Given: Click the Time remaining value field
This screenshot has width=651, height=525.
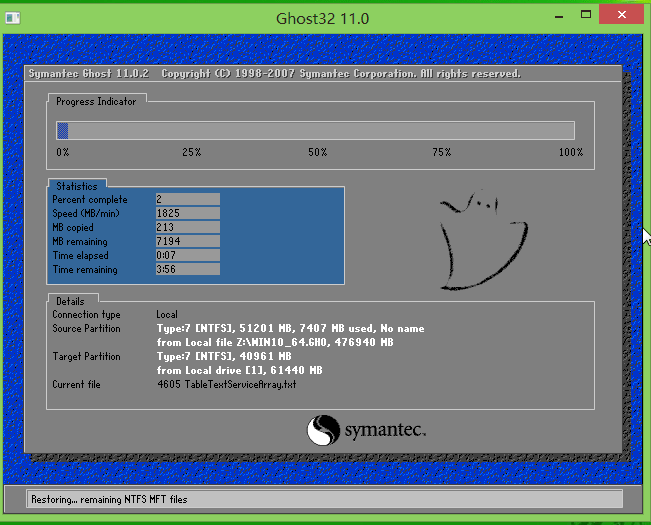Looking at the screenshot, I should coord(187,270).
